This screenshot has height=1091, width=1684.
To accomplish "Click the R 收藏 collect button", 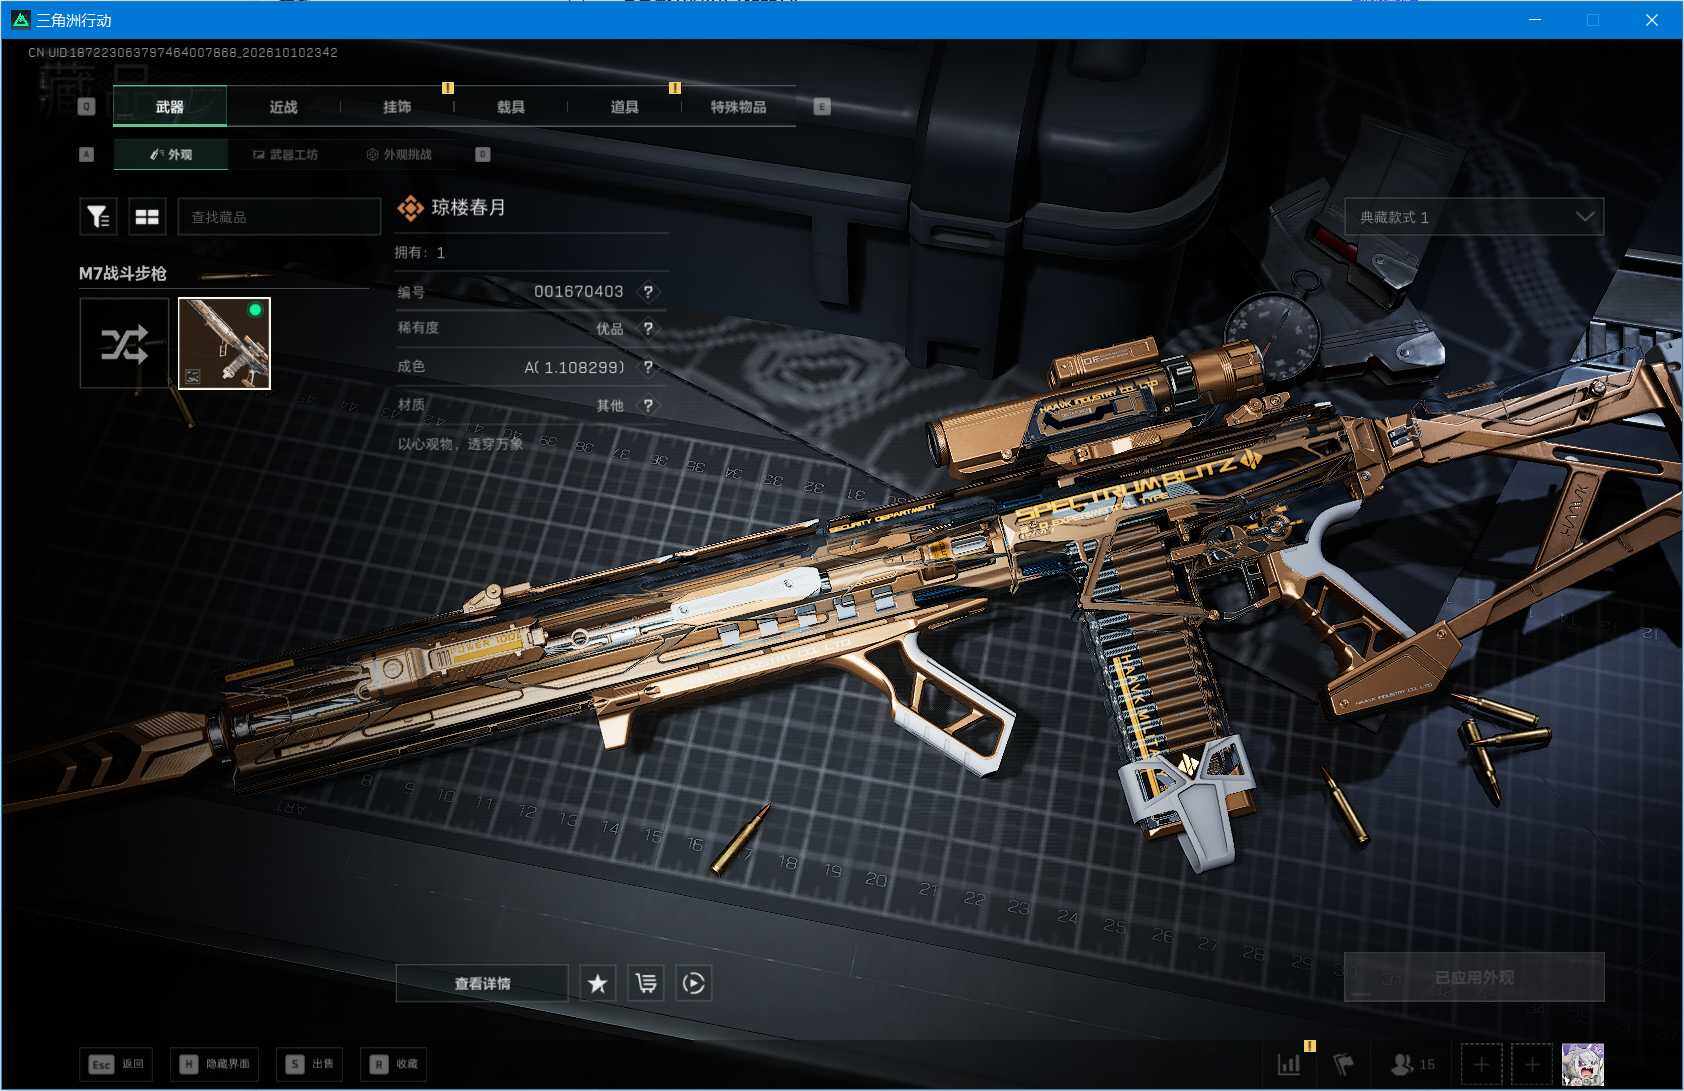I will coord(394,1064).
